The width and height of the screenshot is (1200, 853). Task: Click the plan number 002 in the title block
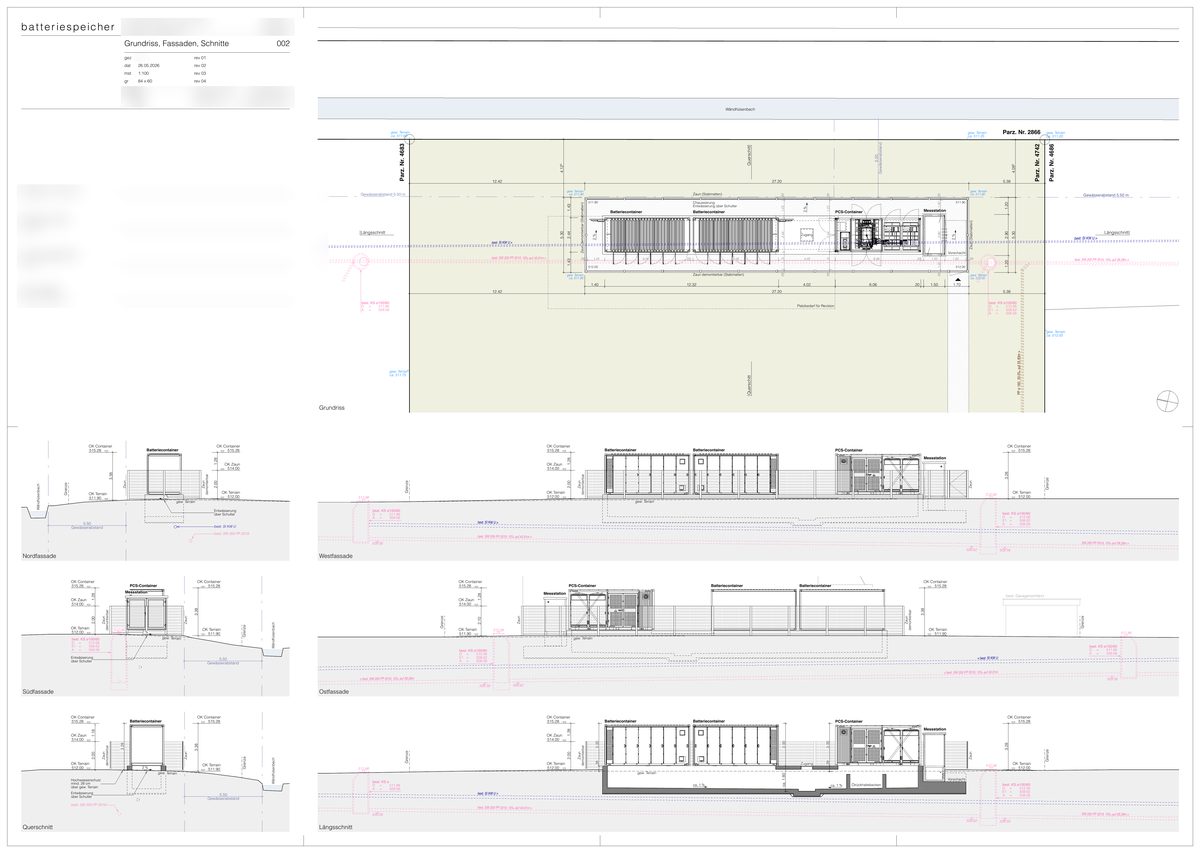[283, 44]
